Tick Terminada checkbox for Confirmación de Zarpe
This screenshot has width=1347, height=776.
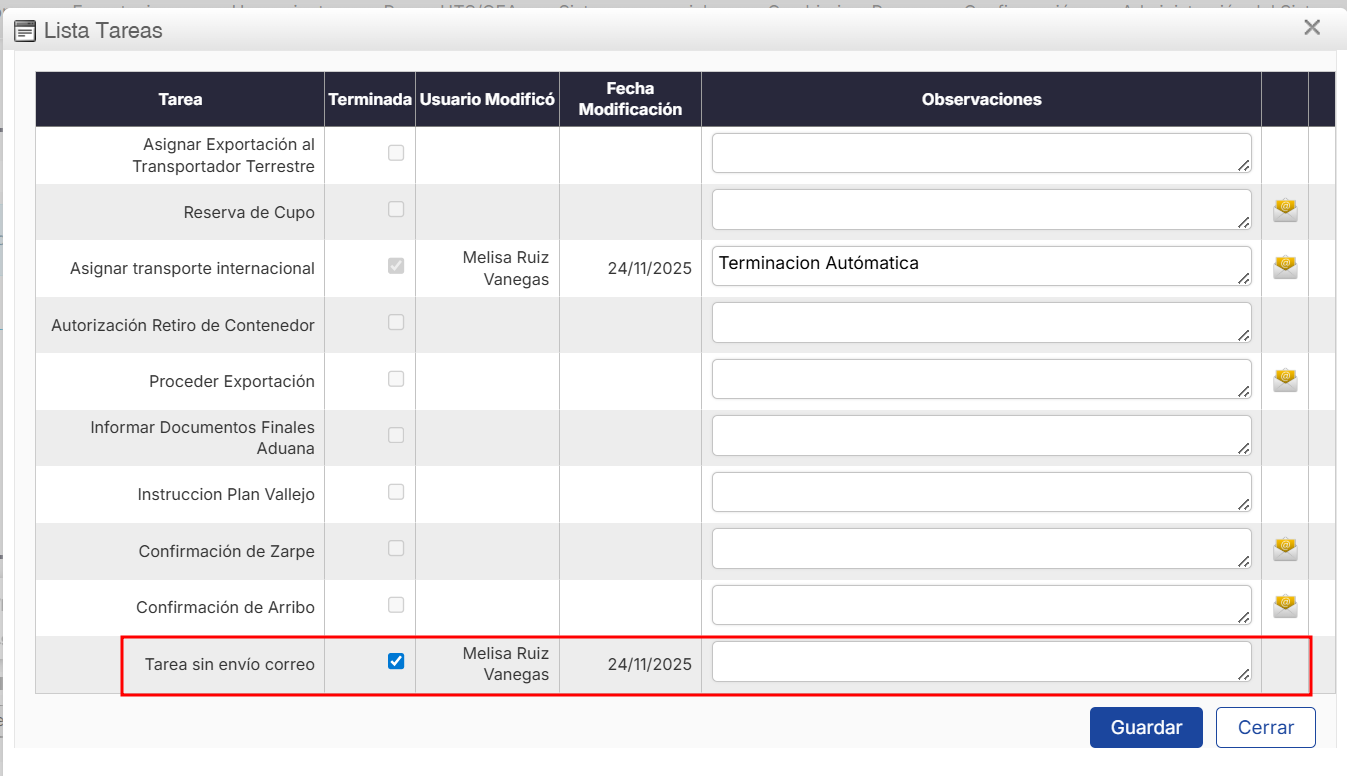pos(396,548)
